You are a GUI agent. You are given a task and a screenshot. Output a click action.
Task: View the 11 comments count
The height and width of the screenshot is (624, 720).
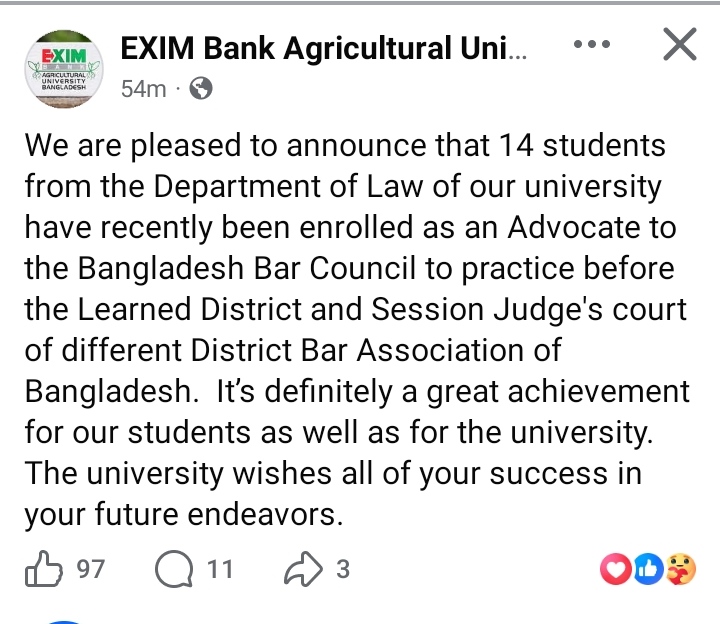(220, 569)
